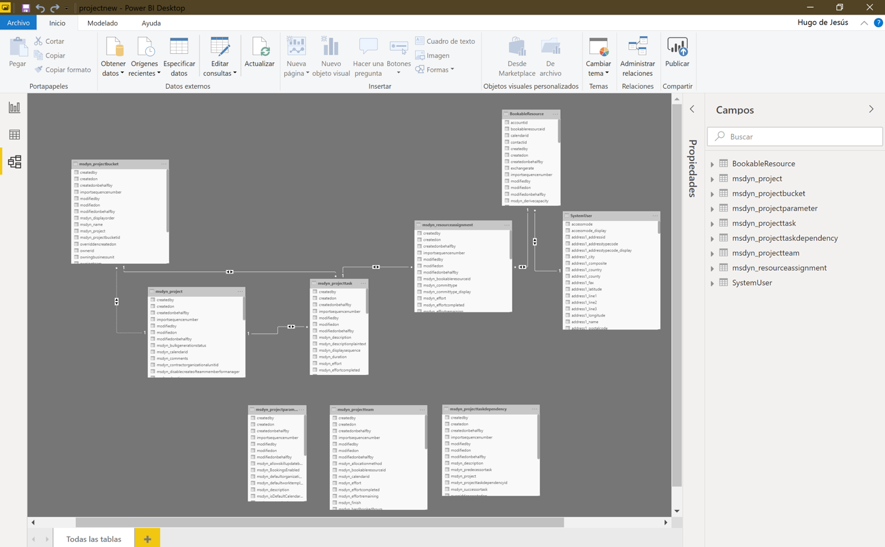
Task: Expand msdyn_projectparameter in Campos list
Action: point(712,209)
